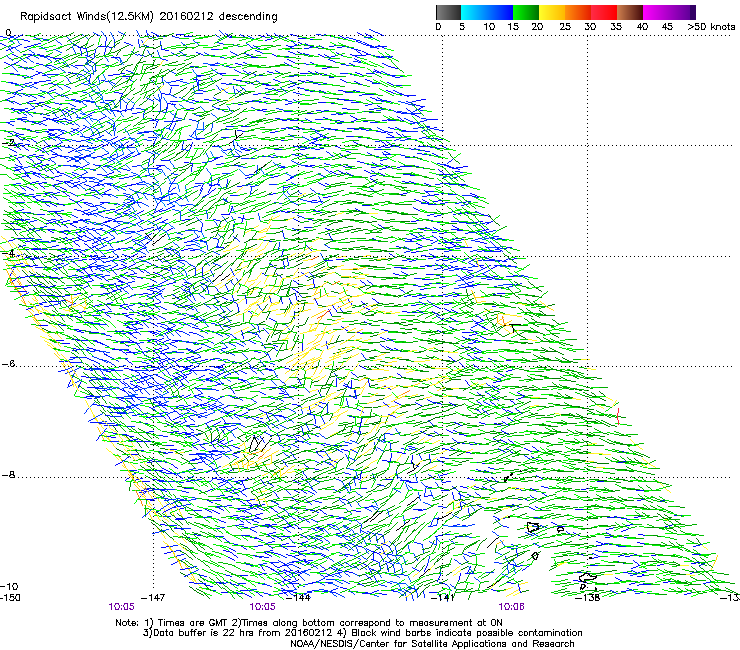Click the "NOAA/NESDIS/Center for Satellite Applications and Research" credit
The width and height of the screenshot is (740, 650).
coord(432,644)
